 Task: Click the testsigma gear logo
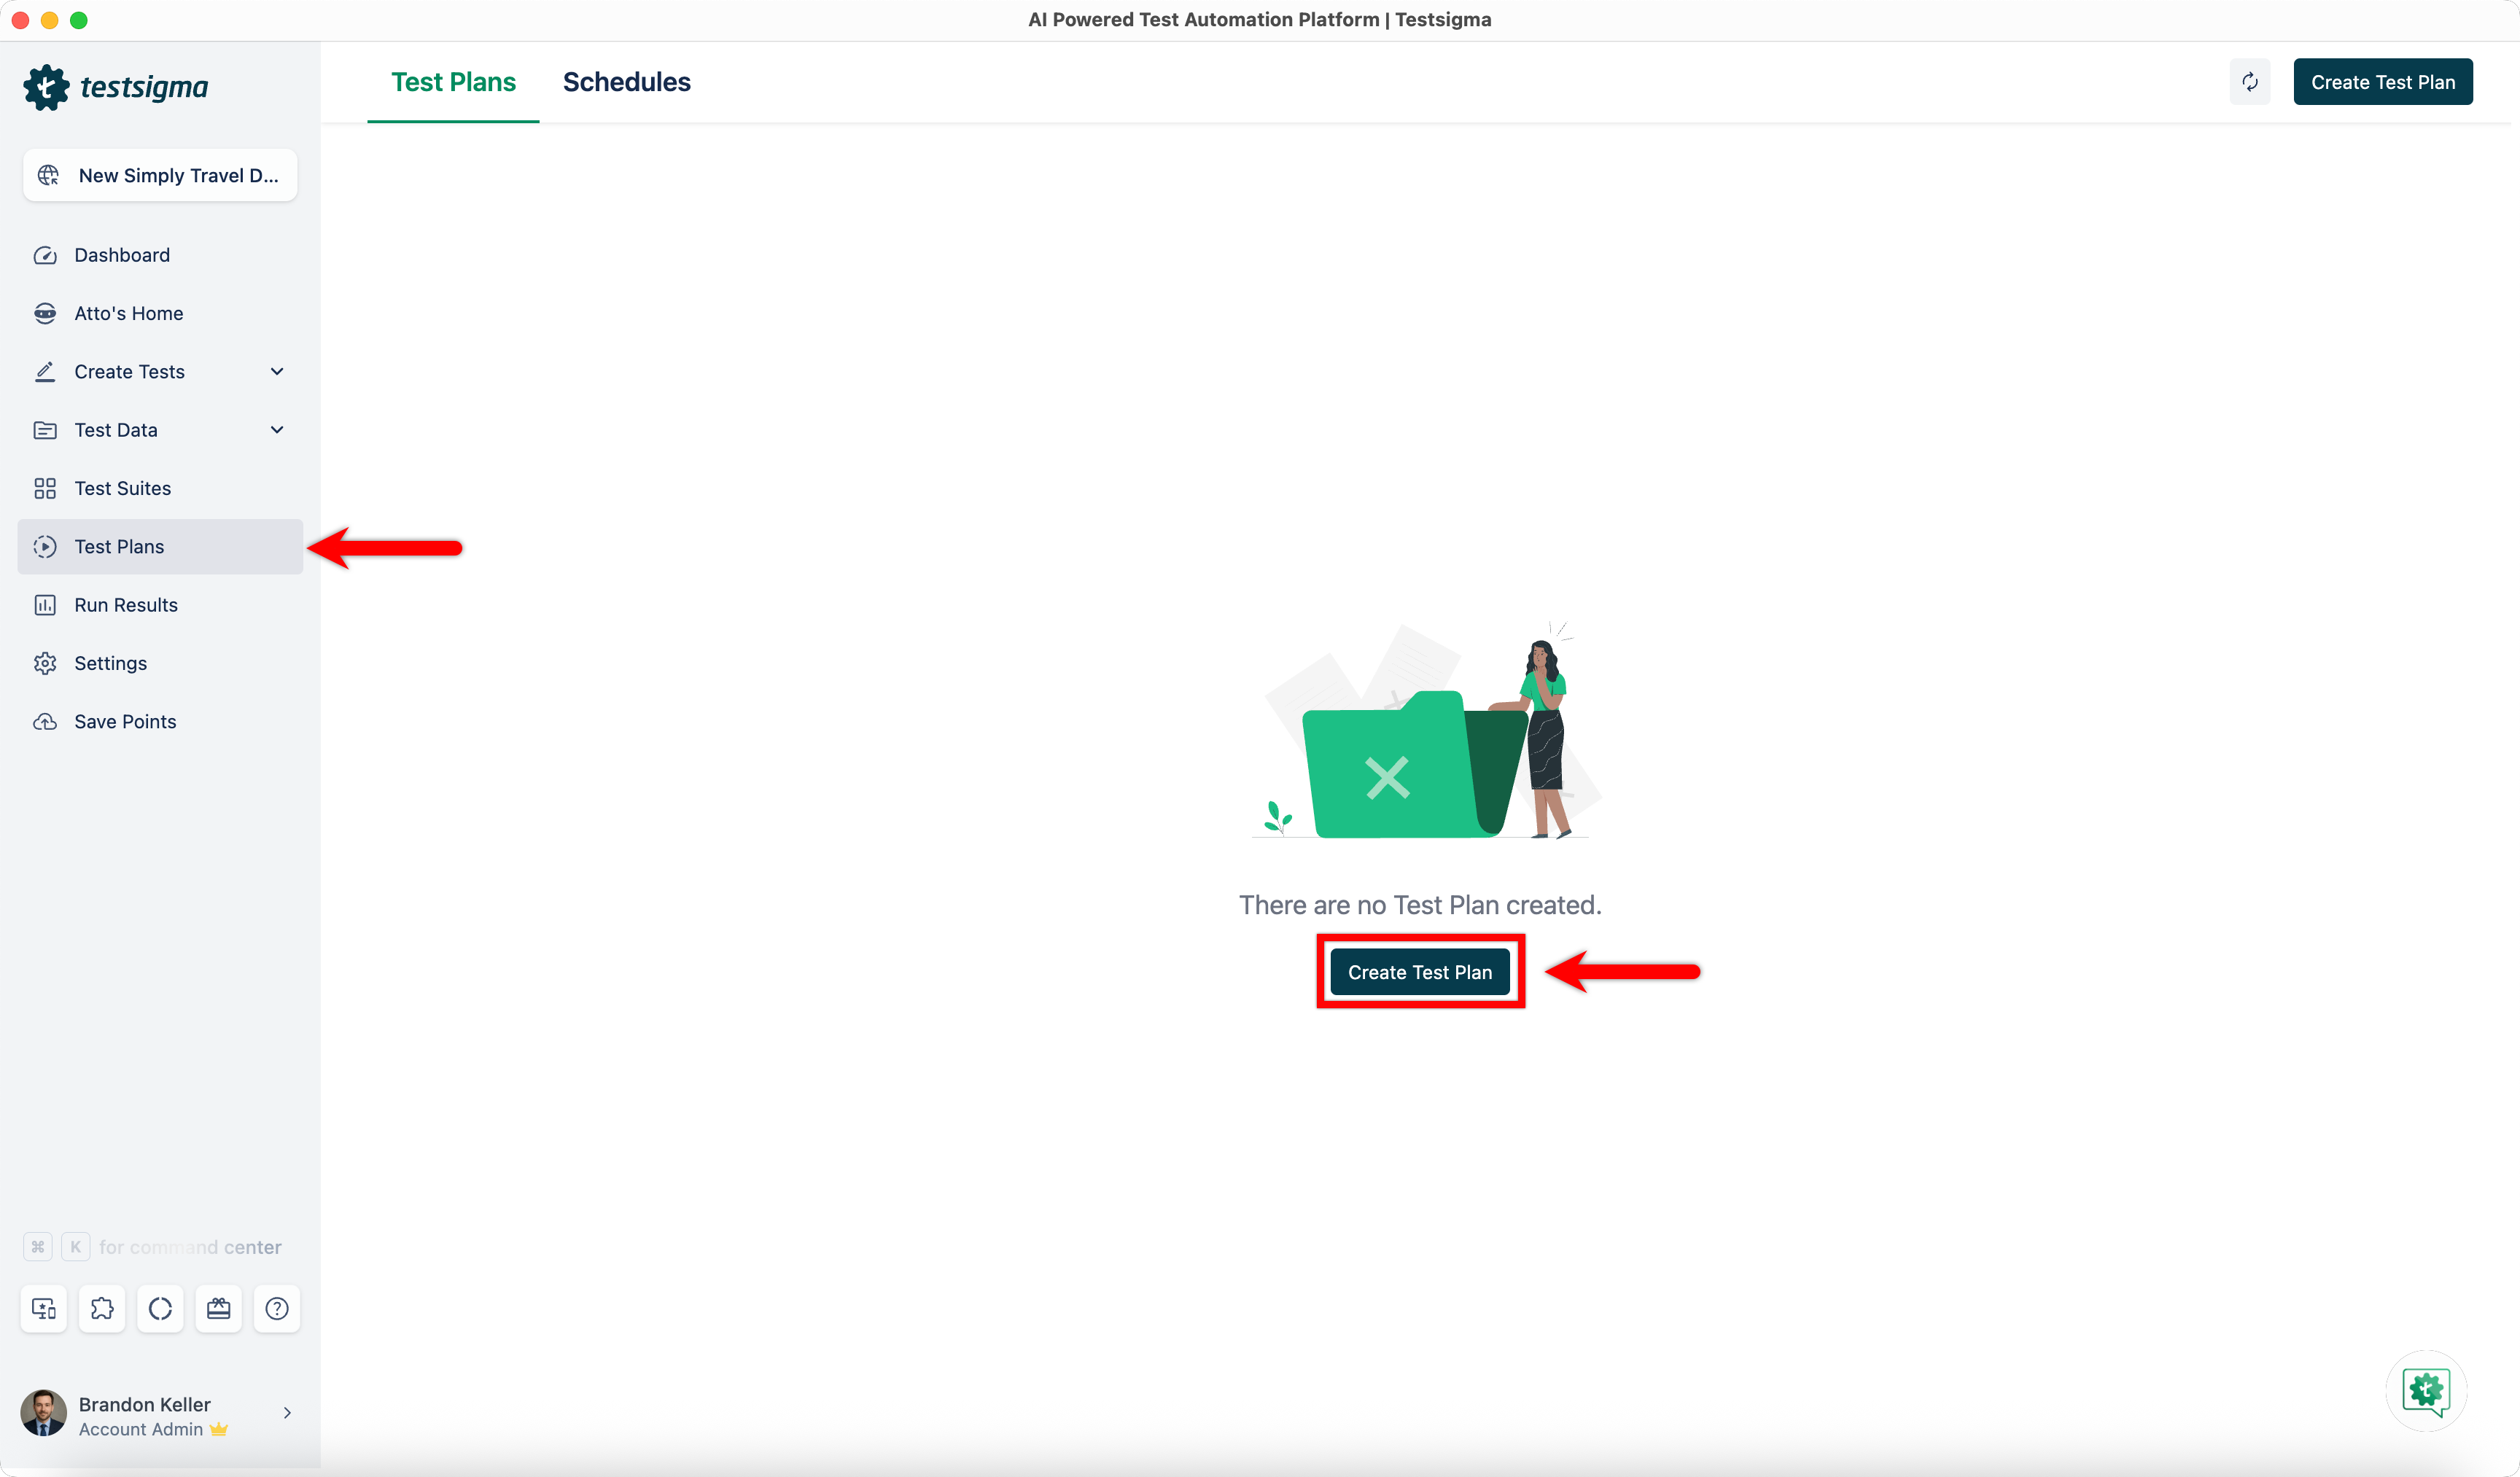(x=46, y=88)
